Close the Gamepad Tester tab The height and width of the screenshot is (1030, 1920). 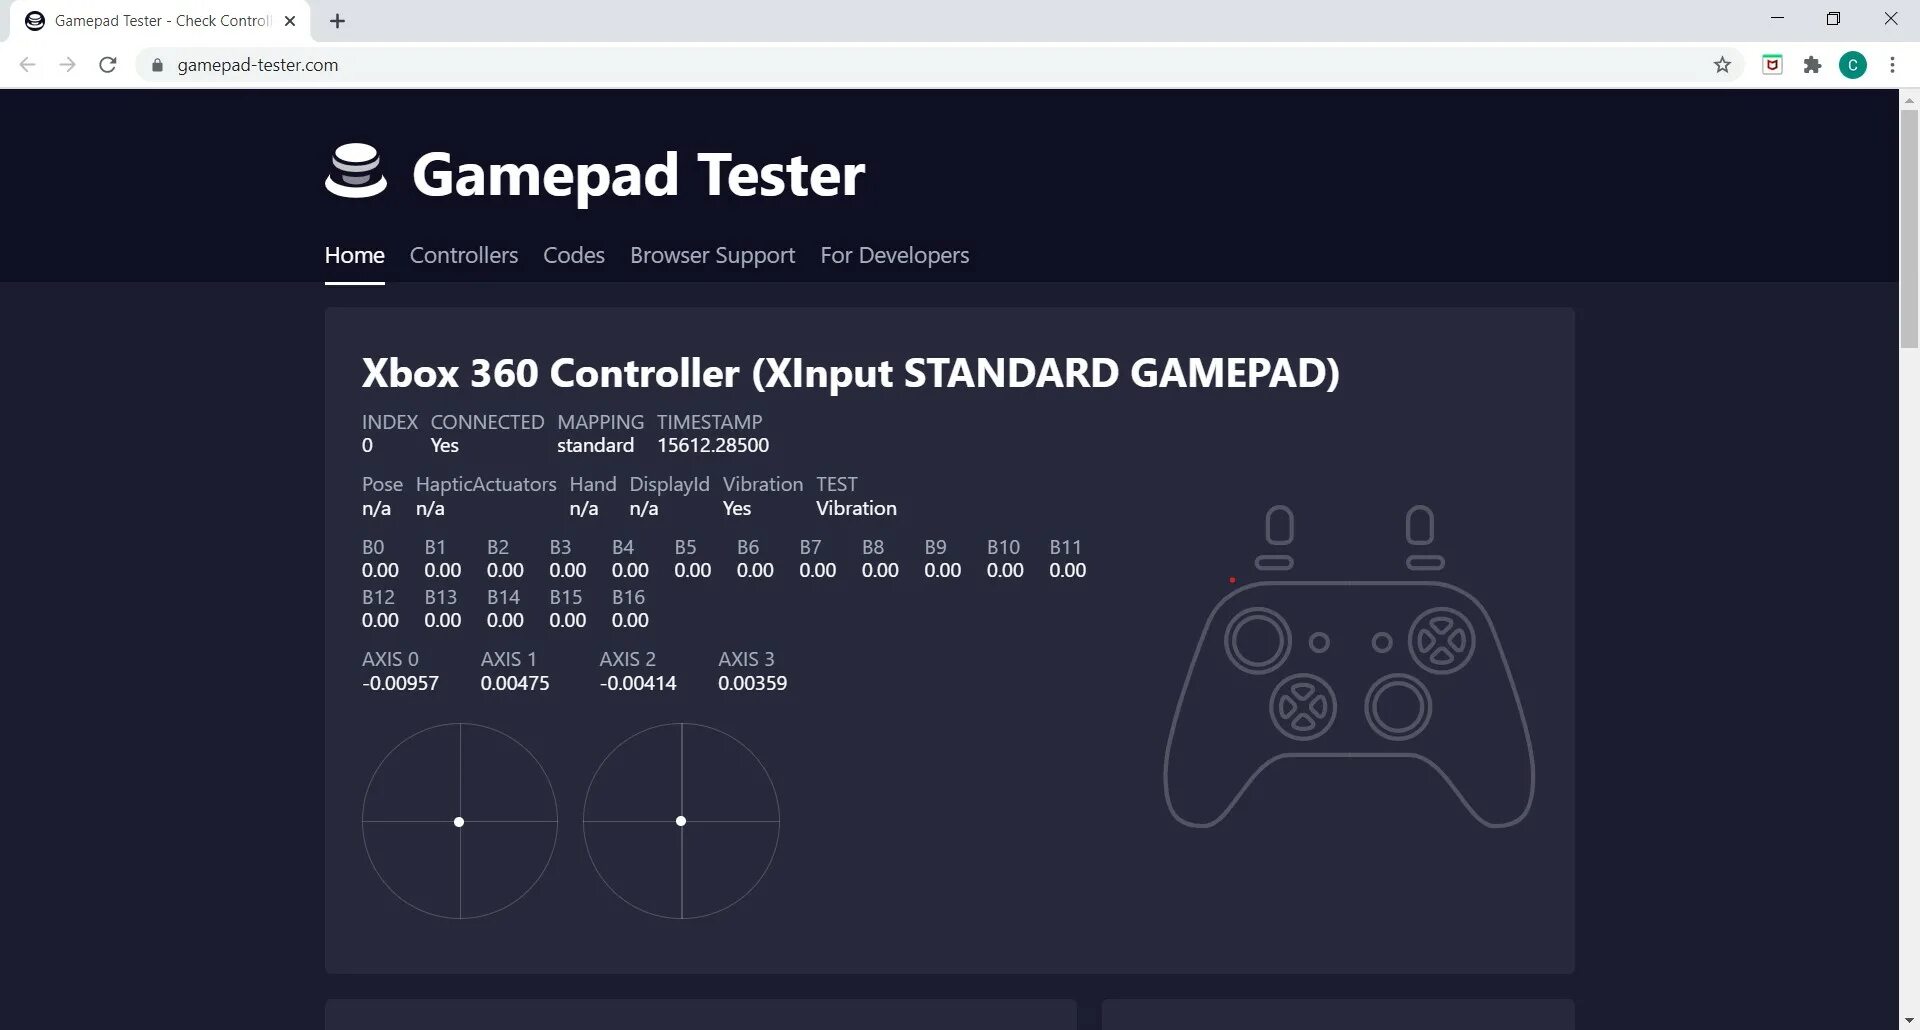[290, 21]
